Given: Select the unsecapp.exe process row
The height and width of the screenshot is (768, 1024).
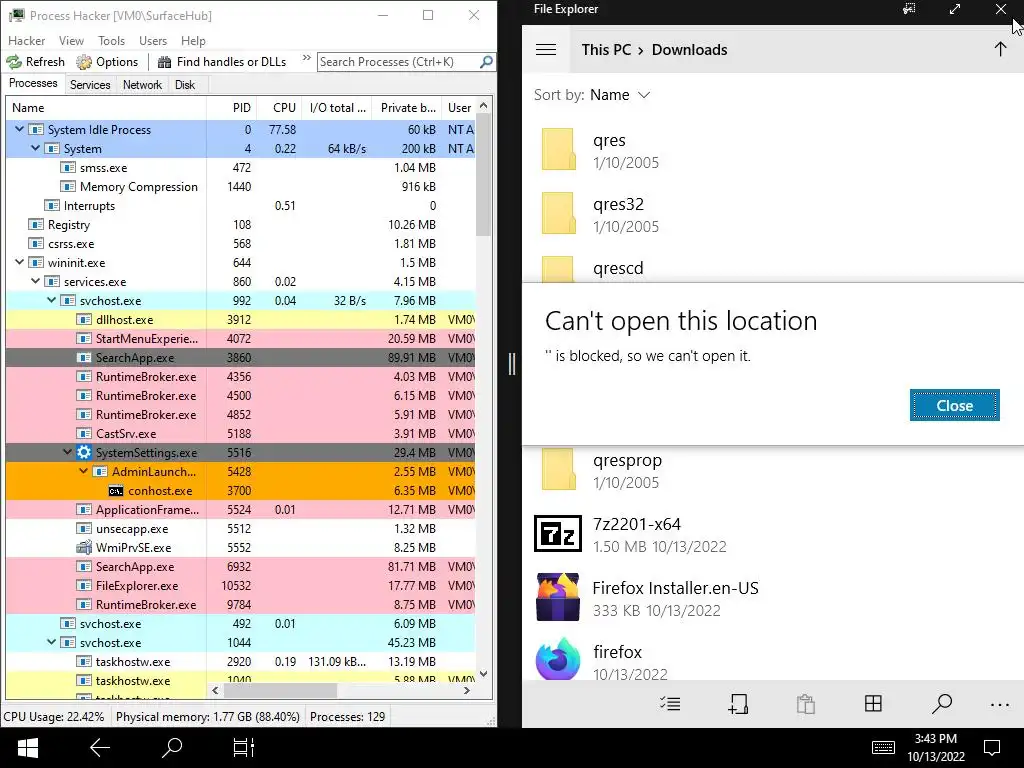Looking at the screenshot, I should (240, 528).
